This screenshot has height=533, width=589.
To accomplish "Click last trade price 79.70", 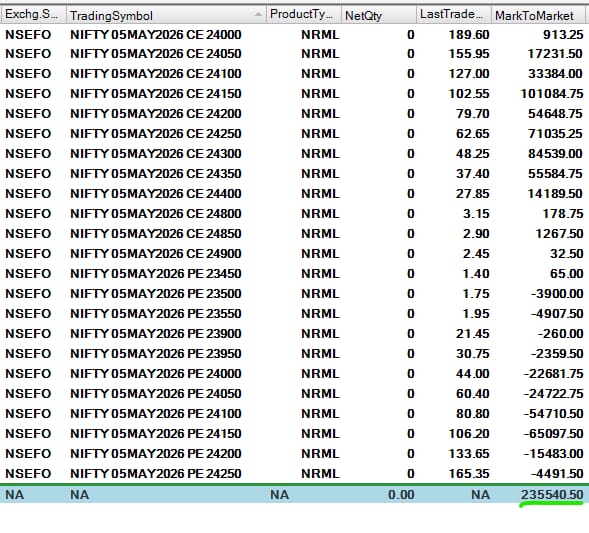I will point(473,113).
